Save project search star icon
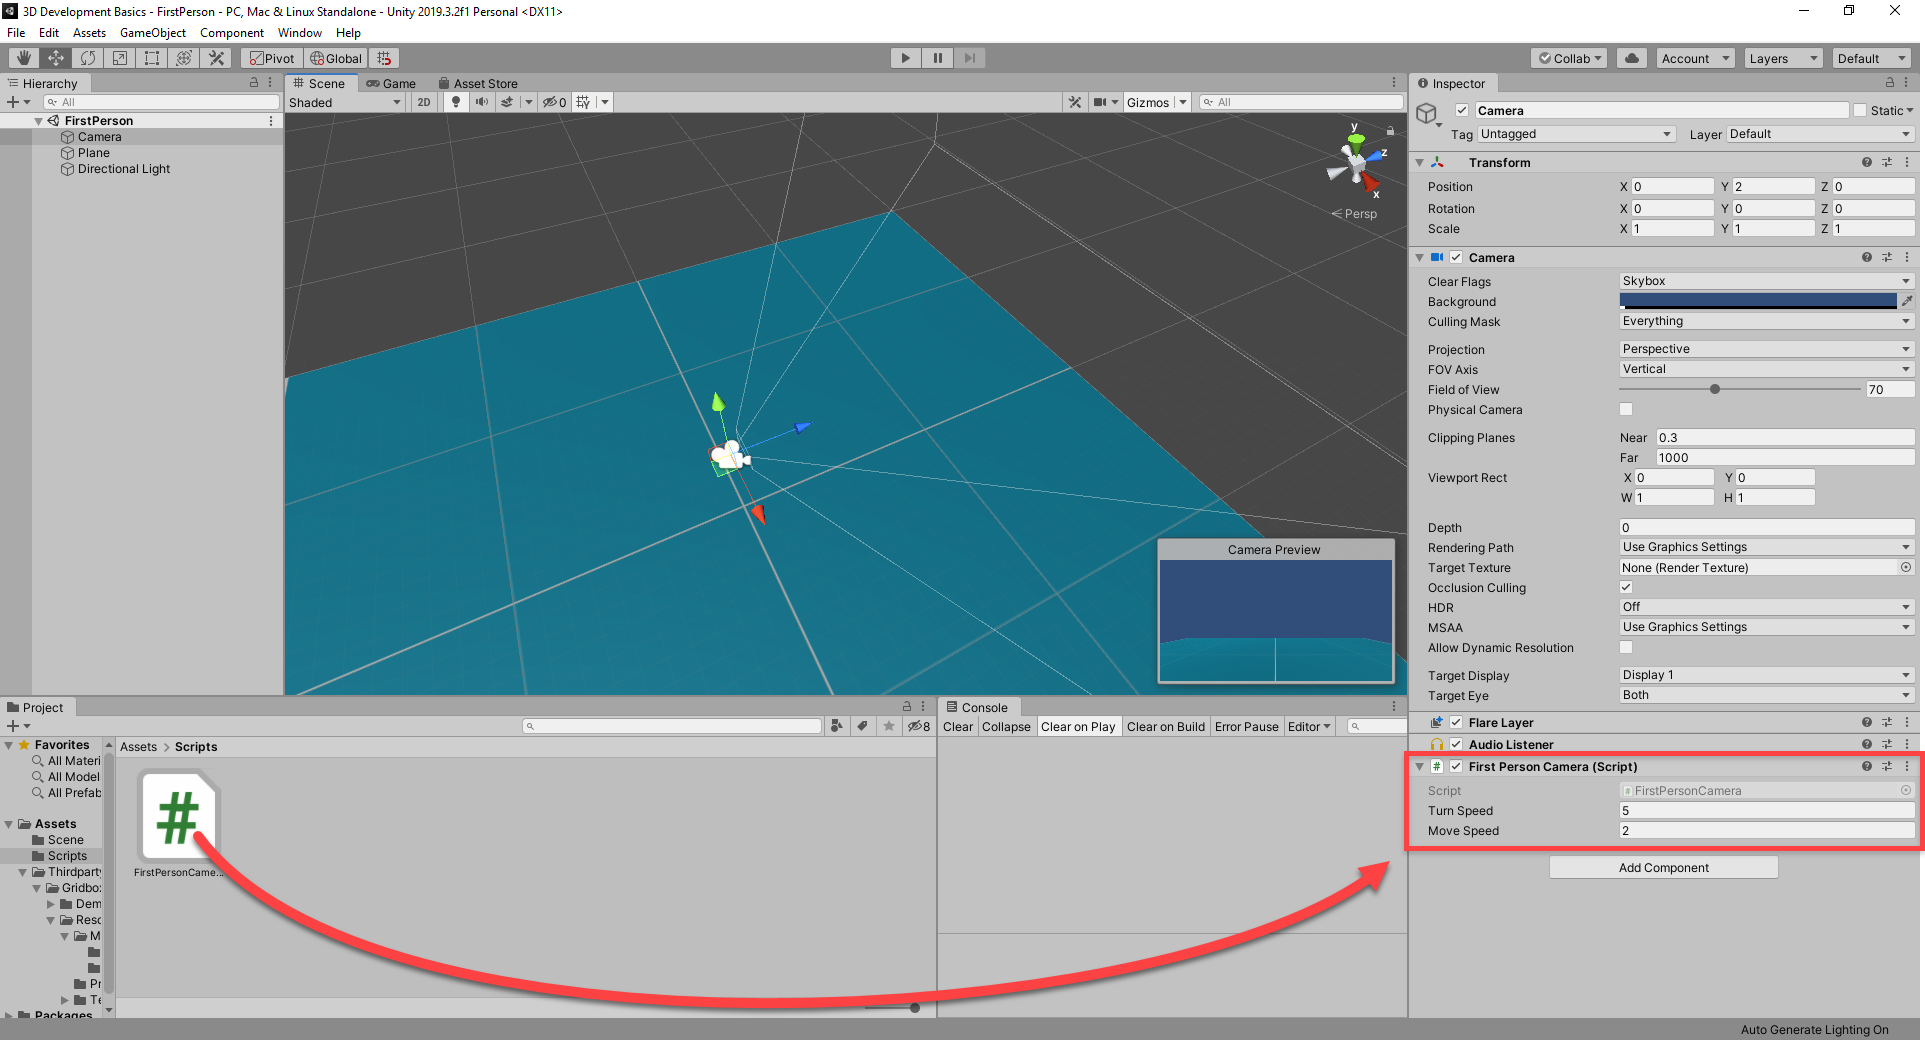This screenshot has height=1040, width=1925. pyautogui.click(x=889, y=726)
